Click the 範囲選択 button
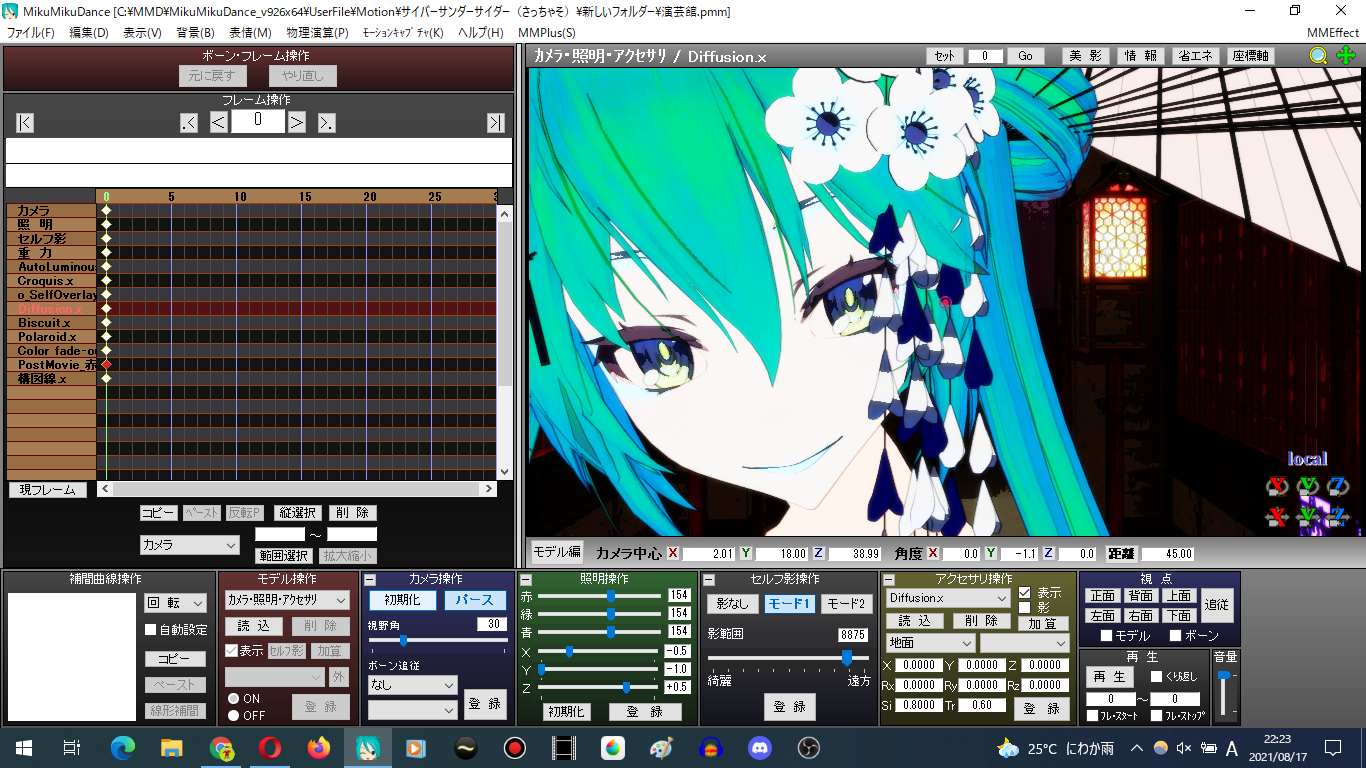Viewport: 1366px width, 768px height. (x=283, y=556)
